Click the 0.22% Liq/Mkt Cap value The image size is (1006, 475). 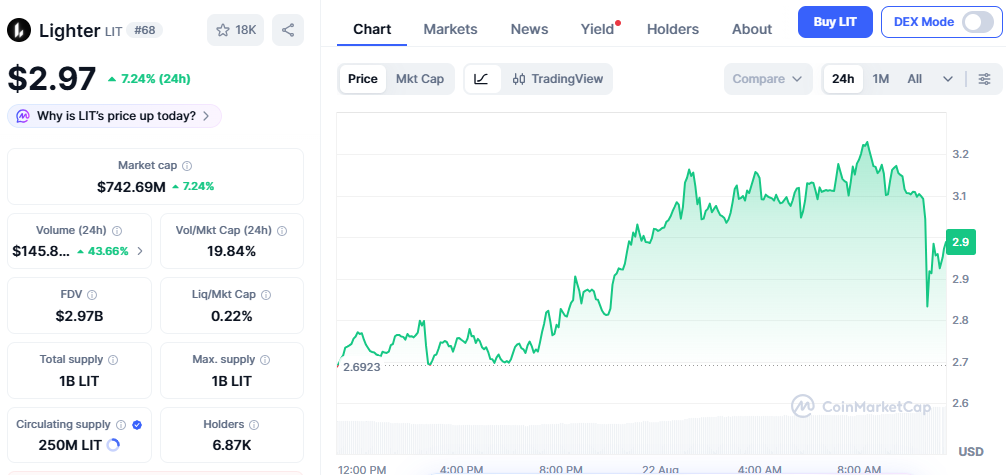pos(232,316)
